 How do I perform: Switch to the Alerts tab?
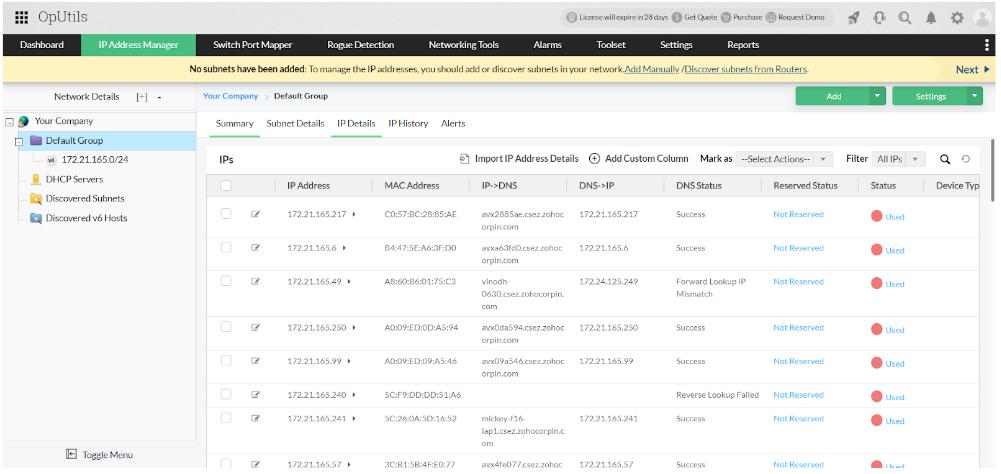click(x=453, y=123)
